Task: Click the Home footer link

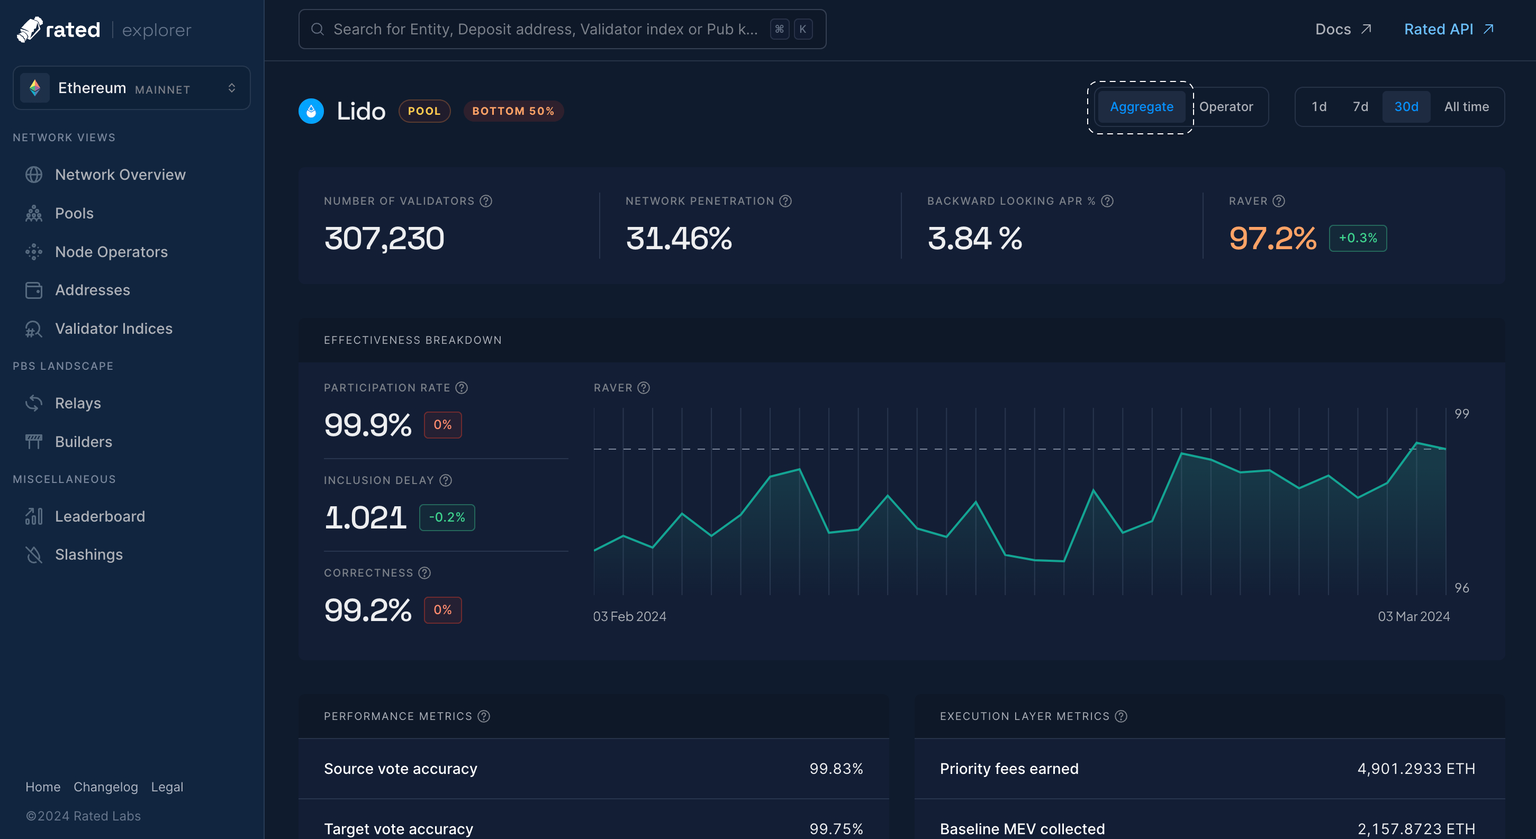Action: pyautogui.click(x=43, y=787)
